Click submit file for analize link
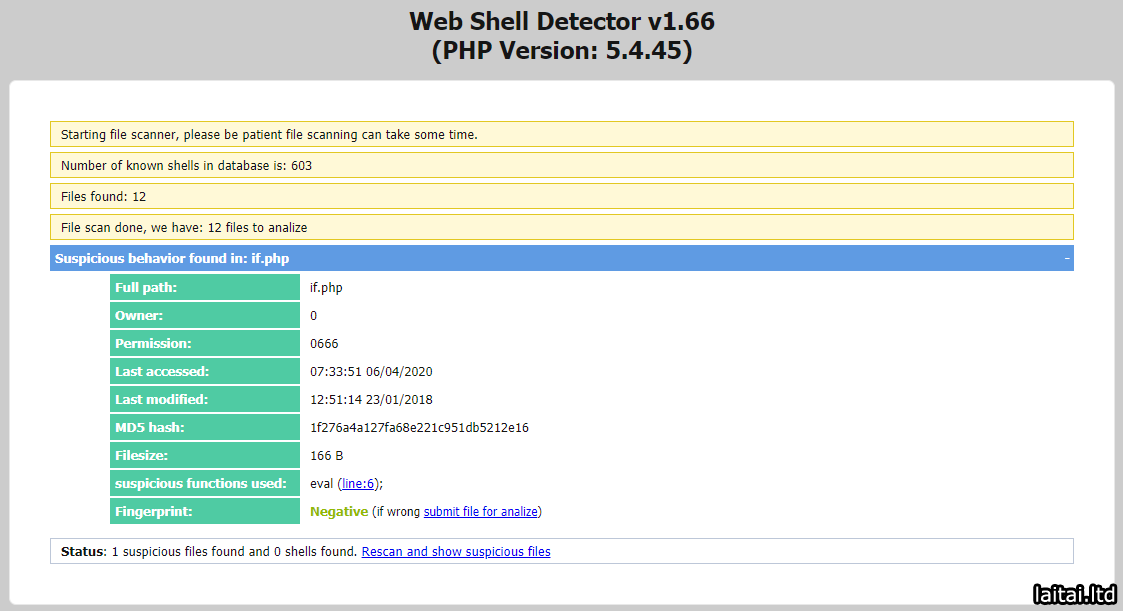This screenshot has height=611, width=1123. click(481, 511)
